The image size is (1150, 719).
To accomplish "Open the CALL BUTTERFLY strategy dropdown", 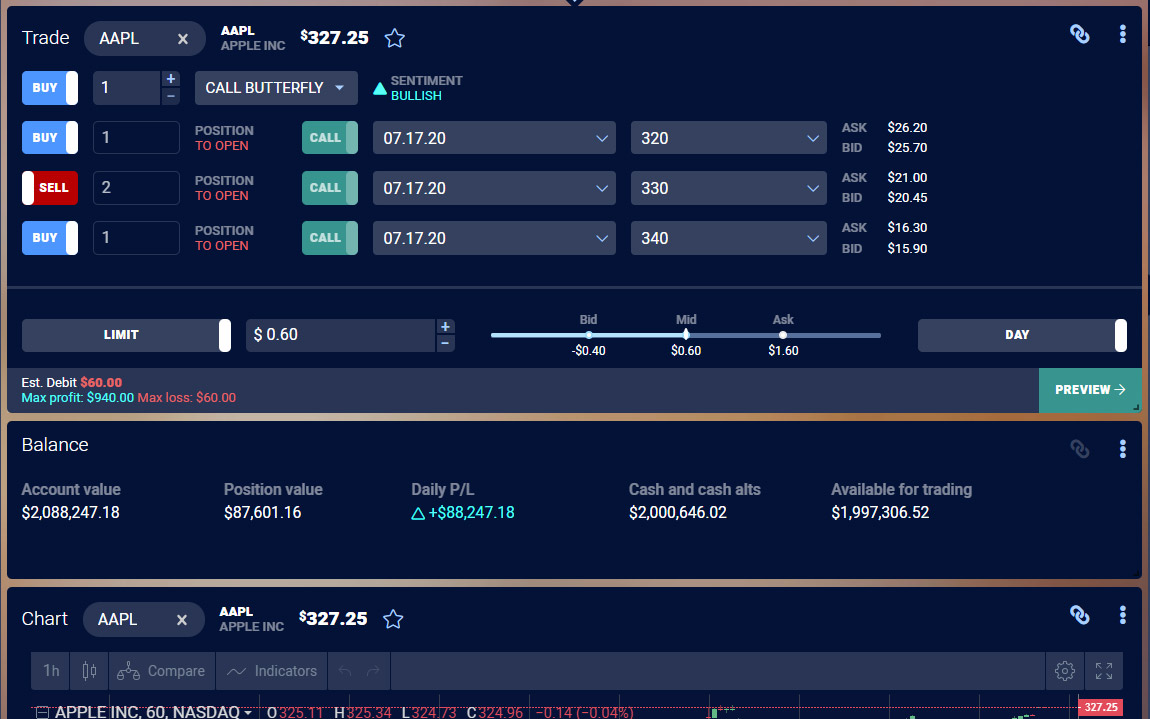I will (276, 88).
